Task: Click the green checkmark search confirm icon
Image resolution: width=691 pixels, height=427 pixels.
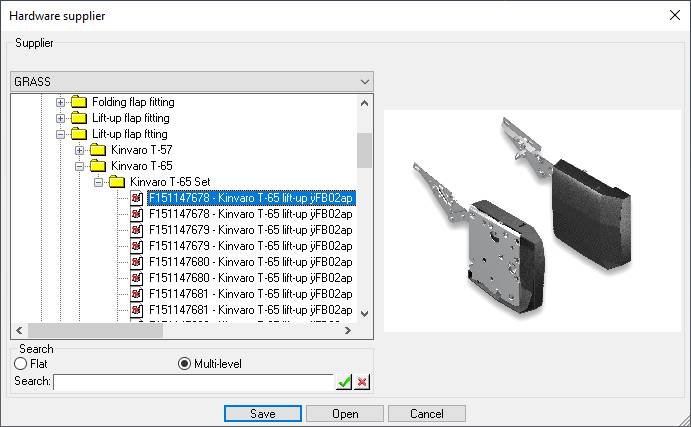Action: point(344,382)
